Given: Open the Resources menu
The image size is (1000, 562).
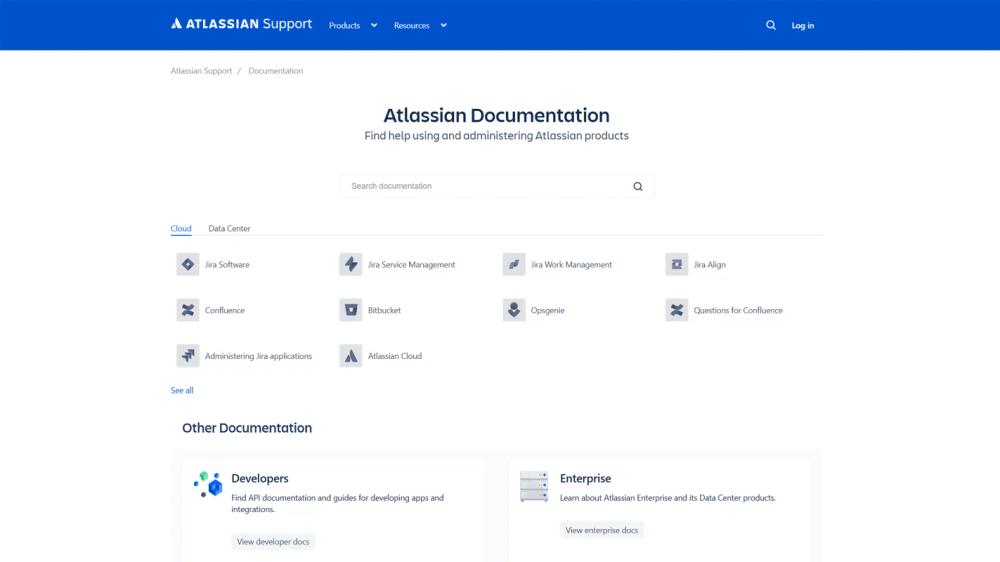Looking at the screenshot, I should point(411,26).
